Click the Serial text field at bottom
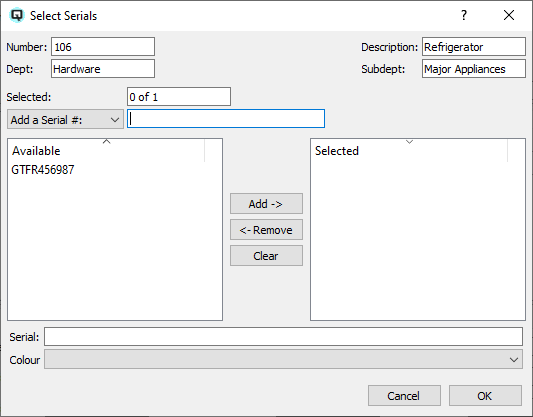The image size is (533, 417). pos(283,336)
